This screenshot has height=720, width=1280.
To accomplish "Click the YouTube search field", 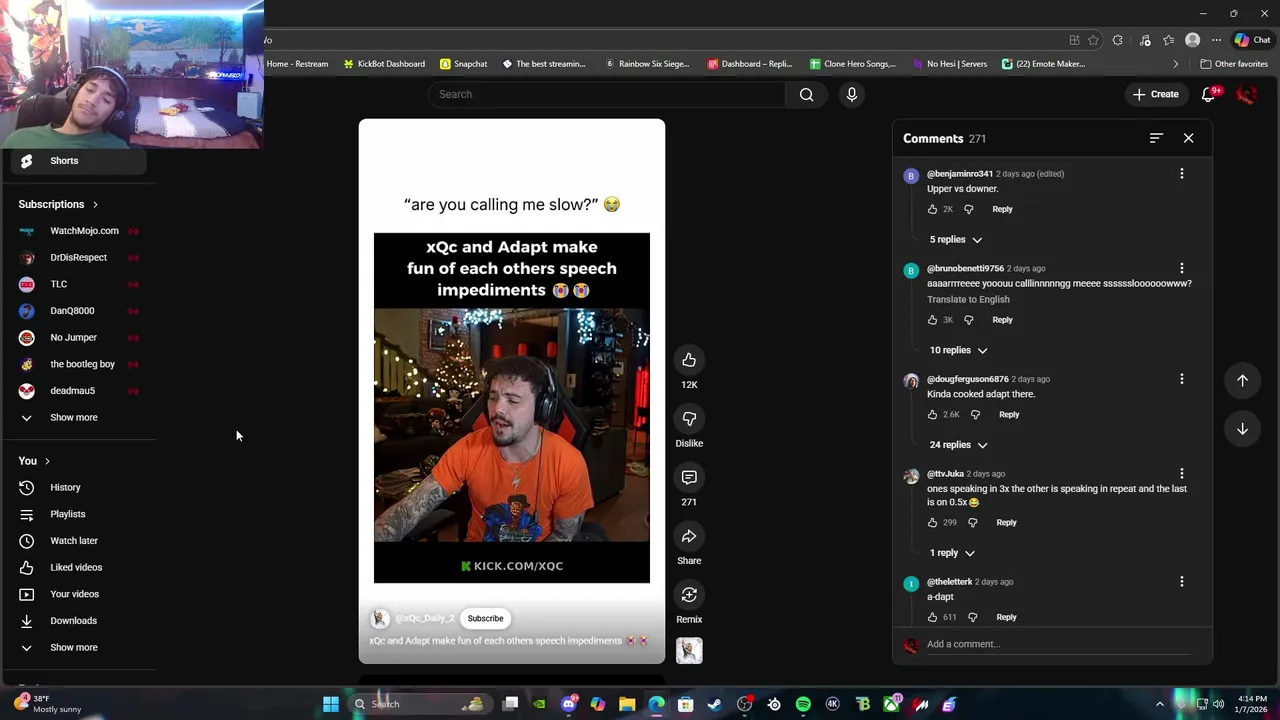I will click(x=607, y=94).
